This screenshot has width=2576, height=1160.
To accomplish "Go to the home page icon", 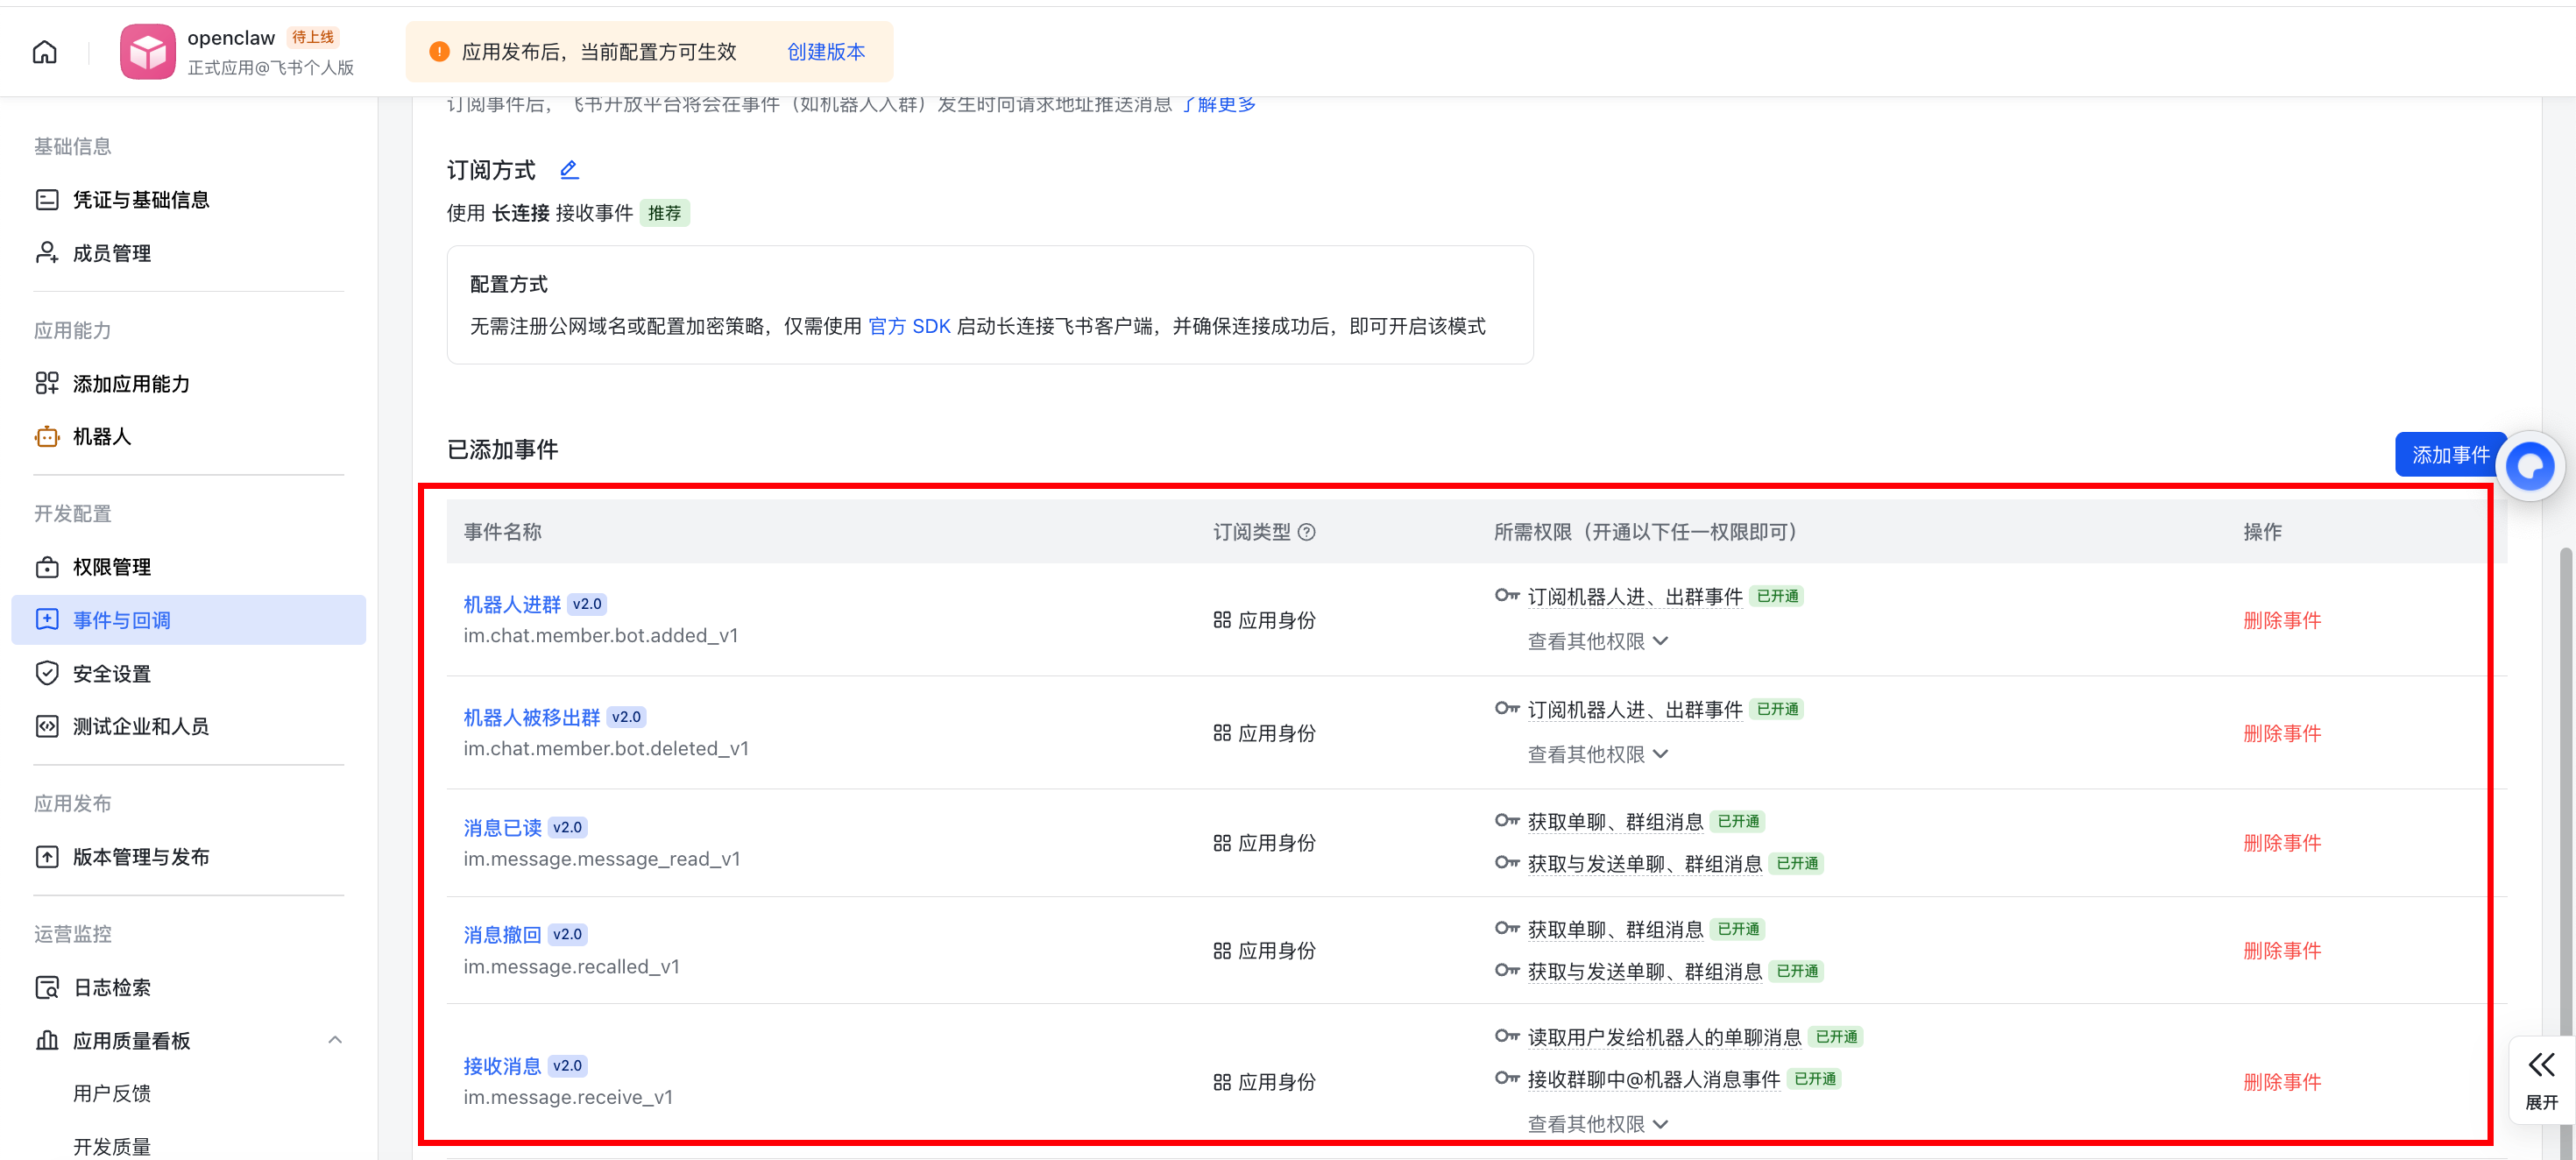I will (45, 52).
